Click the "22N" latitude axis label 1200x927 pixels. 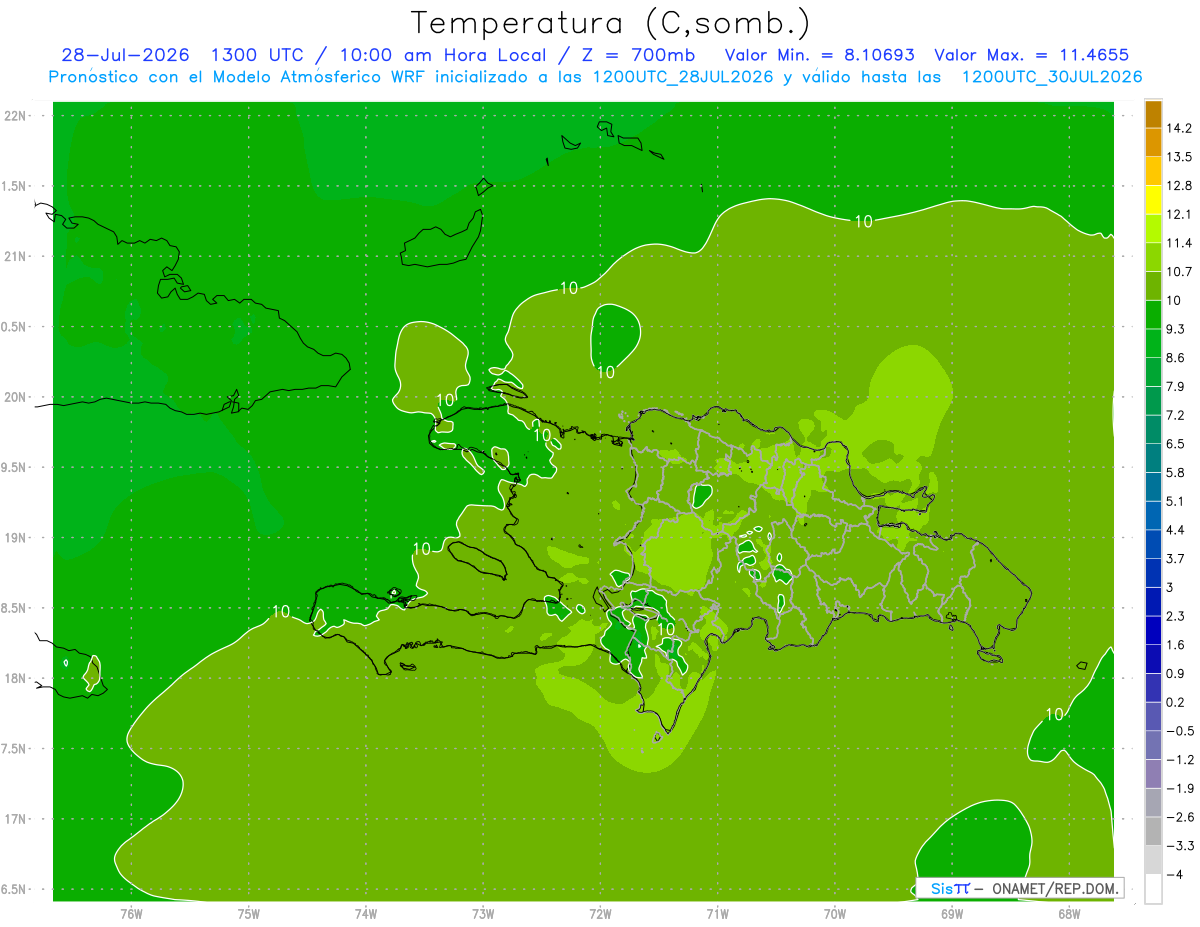tap(15, 116)
